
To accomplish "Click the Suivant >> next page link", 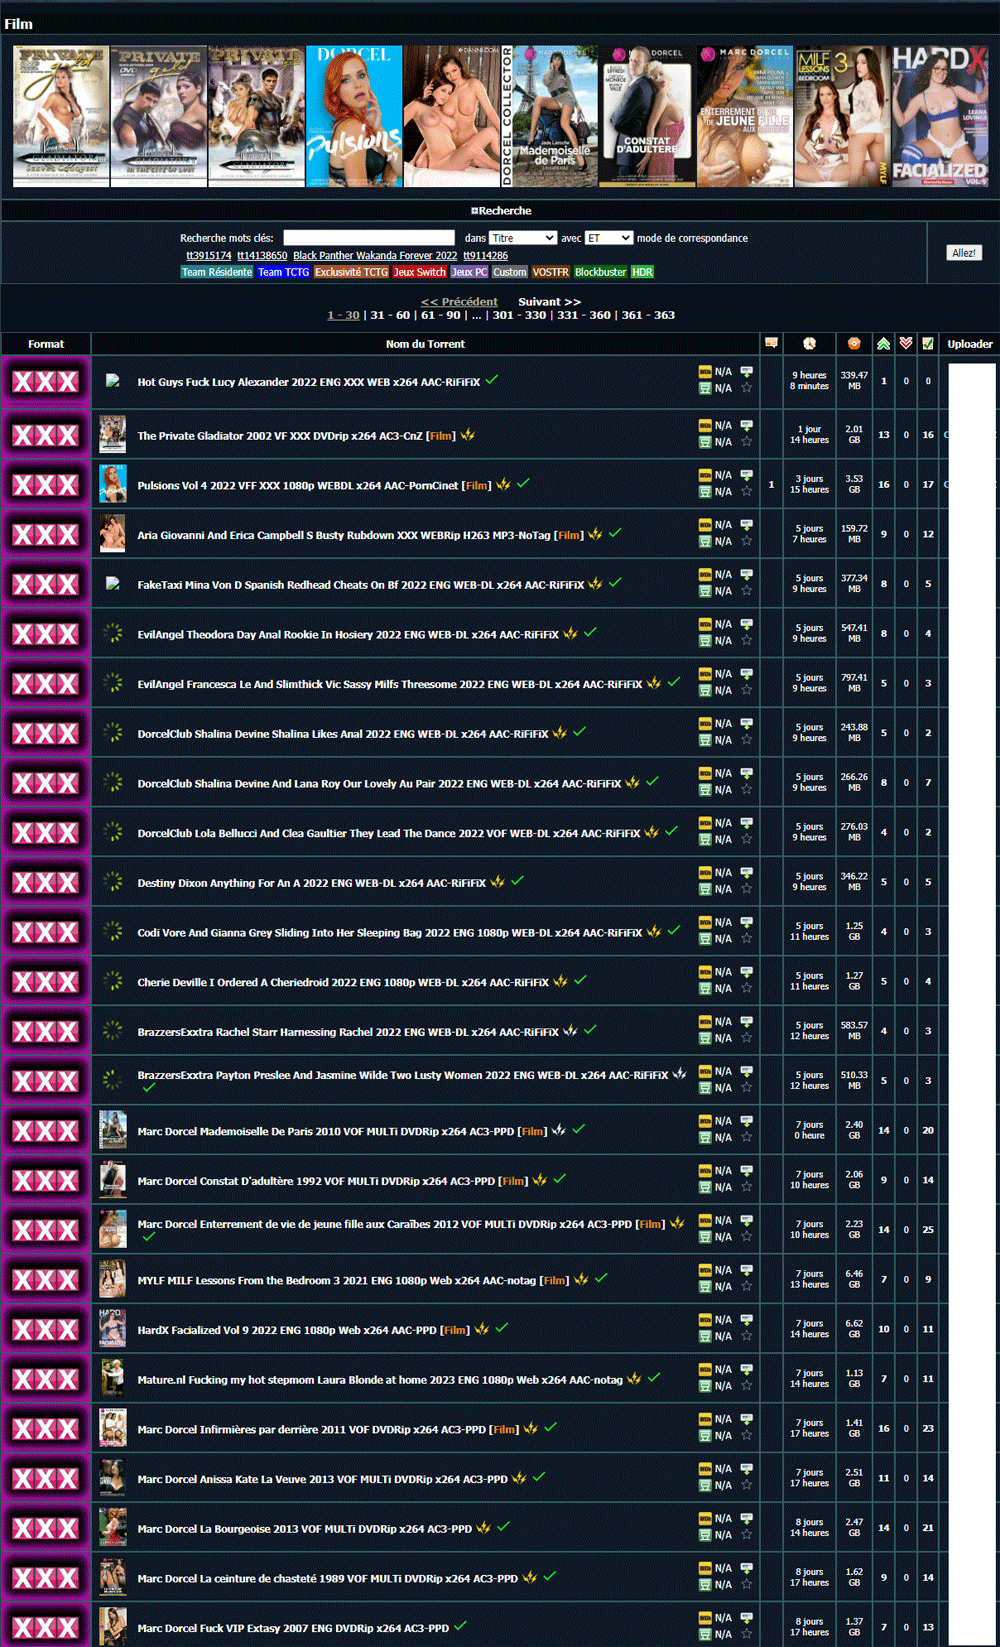I will [549, 301].
